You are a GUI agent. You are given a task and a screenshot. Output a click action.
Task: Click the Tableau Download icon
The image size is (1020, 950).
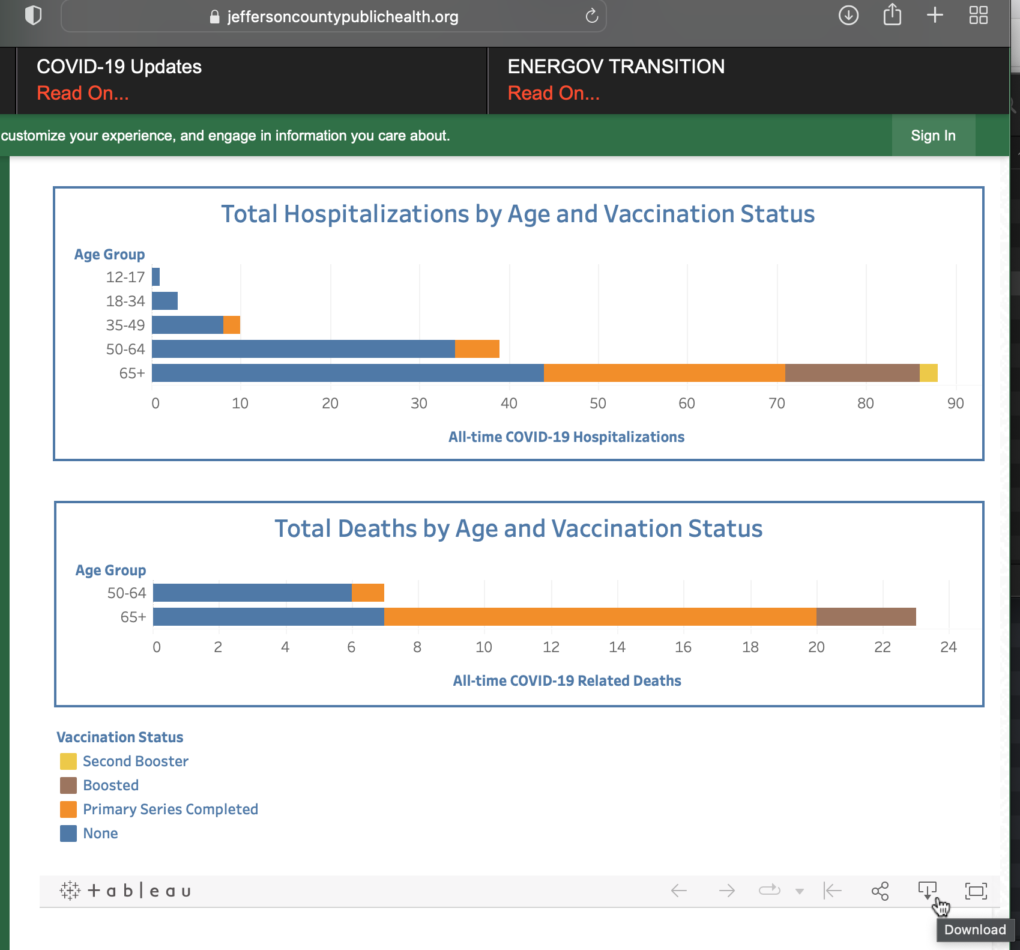pyautogui.click(x=927, y=890)
